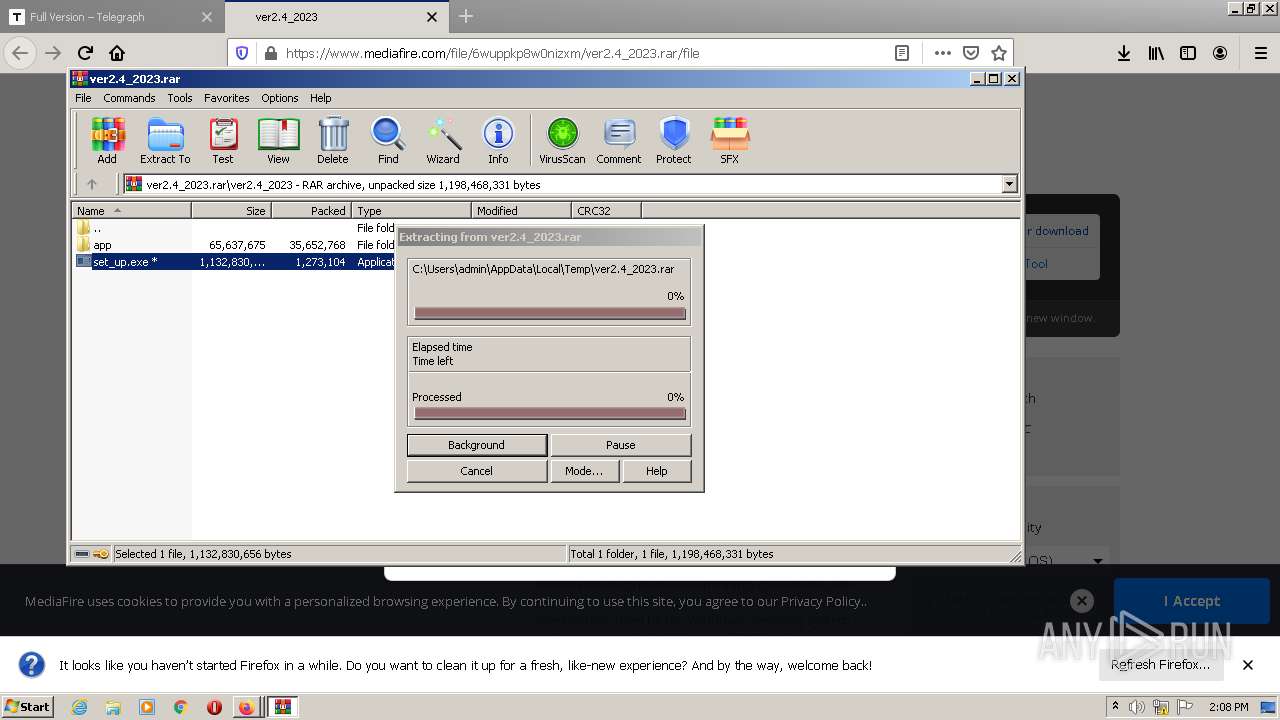Screen dimensions: 1280x720
Task: Click the Protect shield icon
Action: pos(674,140)
